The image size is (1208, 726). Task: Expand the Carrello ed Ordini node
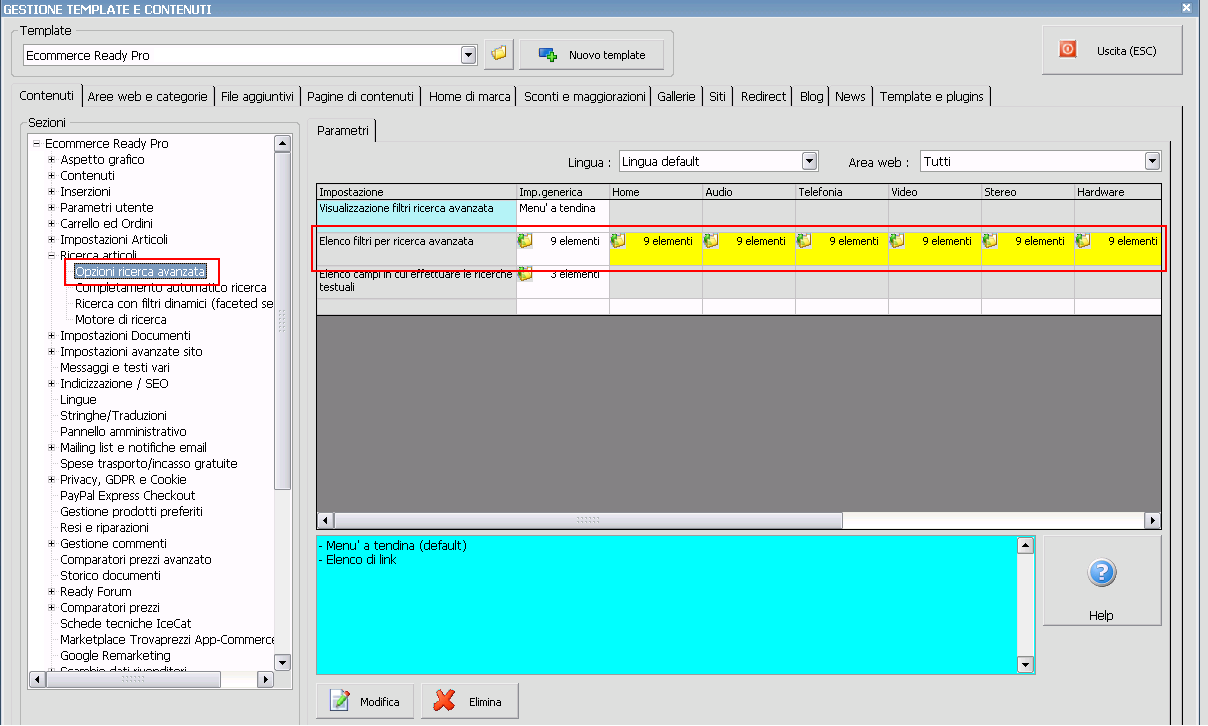(x=51, y=224)
